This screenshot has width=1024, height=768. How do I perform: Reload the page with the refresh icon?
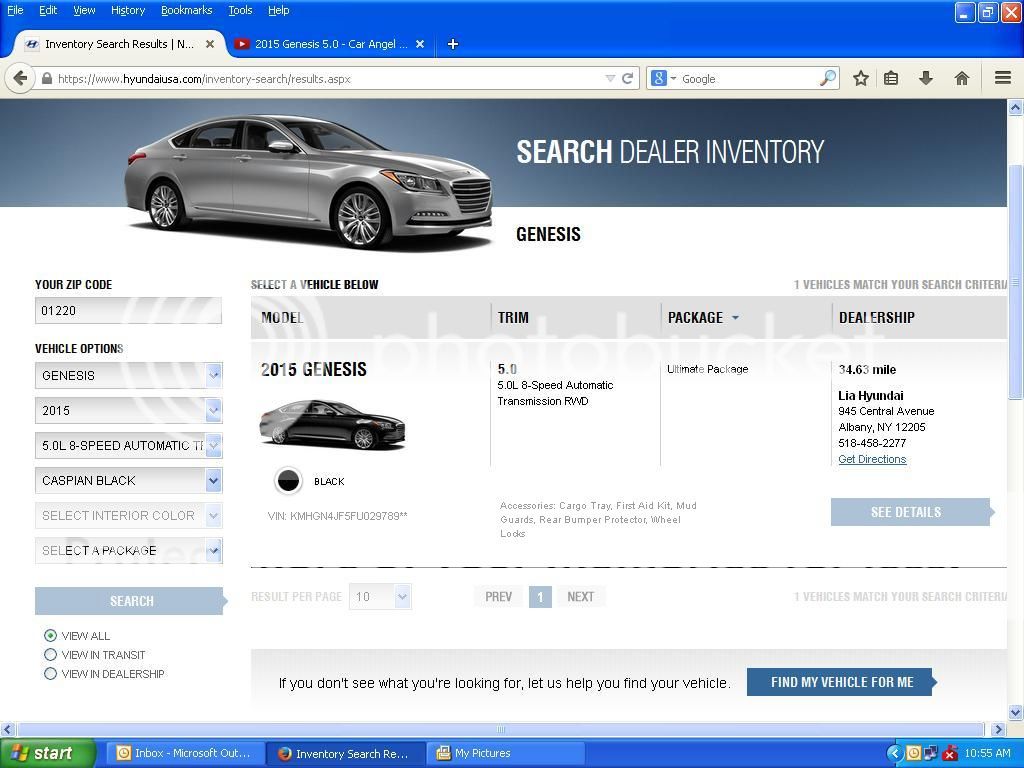point(628,78)
